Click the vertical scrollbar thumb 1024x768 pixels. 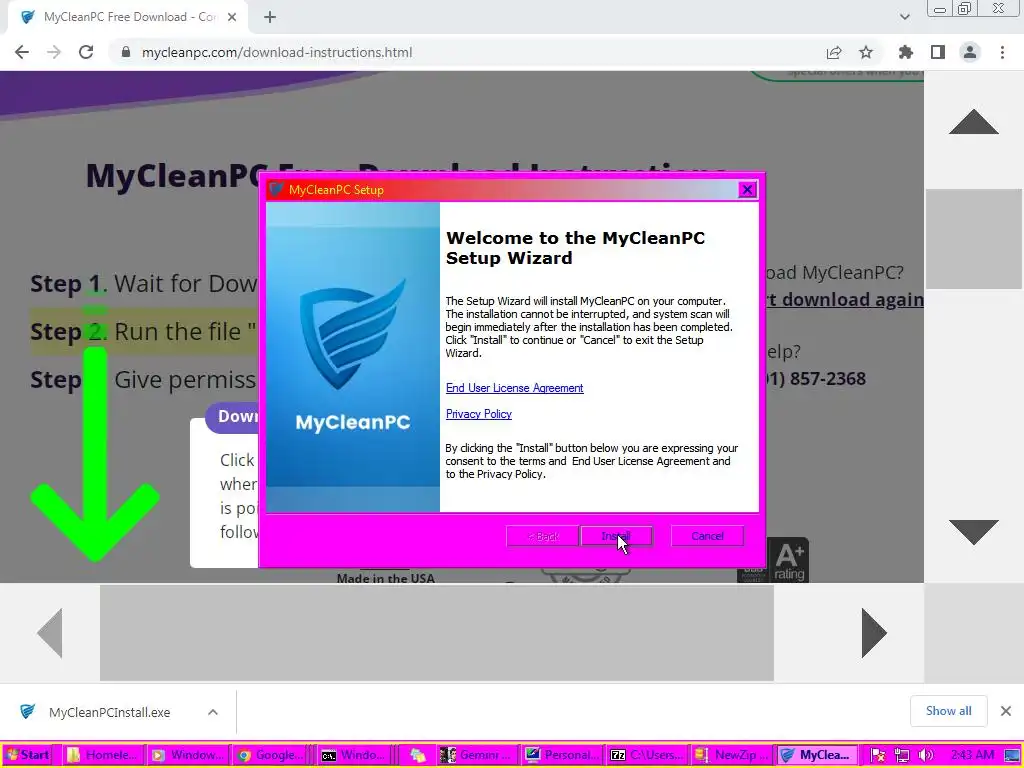tap(974, 239)
